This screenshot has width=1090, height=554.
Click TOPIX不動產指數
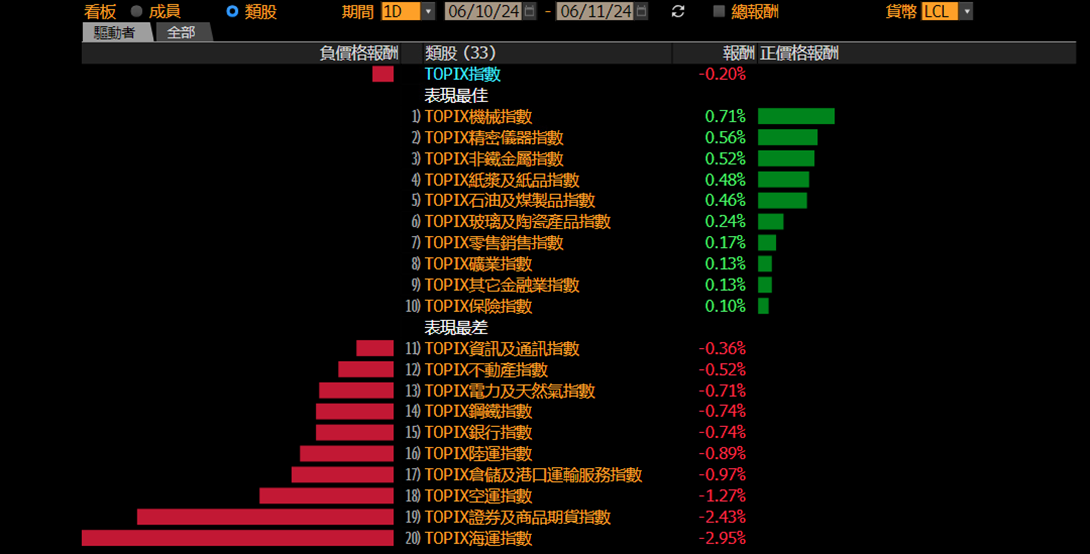click(486, 369)
